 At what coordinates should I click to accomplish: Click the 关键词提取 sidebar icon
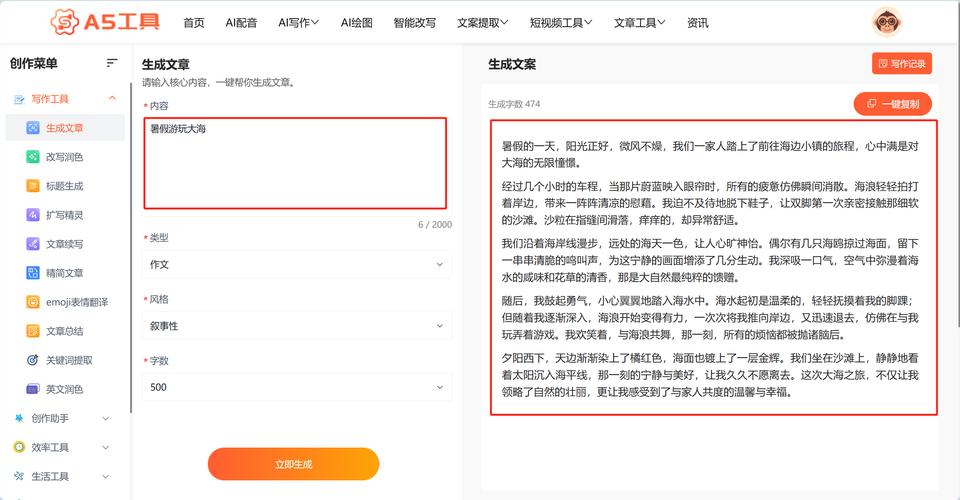(x=33, y=360)
